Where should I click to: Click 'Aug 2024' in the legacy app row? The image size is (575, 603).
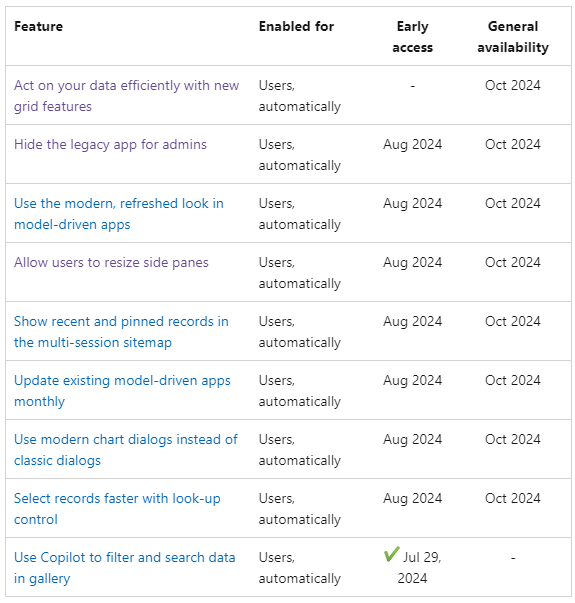(412, 145)
